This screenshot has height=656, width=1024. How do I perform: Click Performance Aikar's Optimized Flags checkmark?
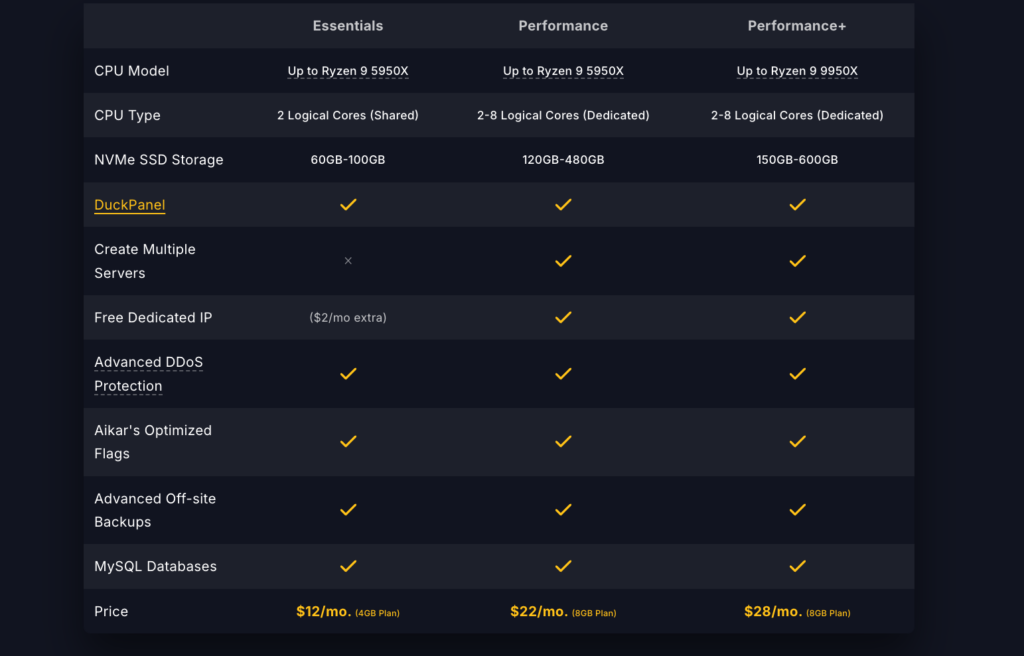(563, 442)
